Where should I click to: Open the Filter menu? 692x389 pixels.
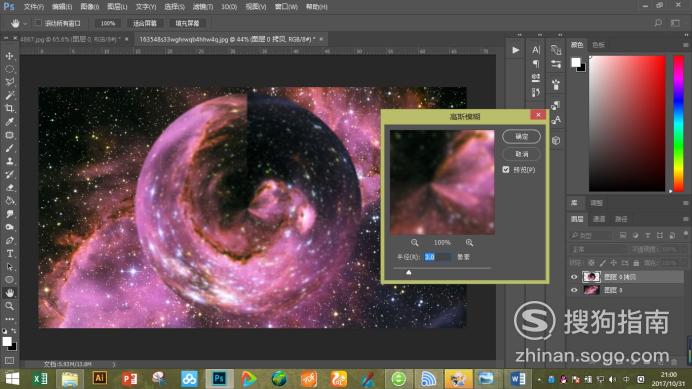coord(203,7)
